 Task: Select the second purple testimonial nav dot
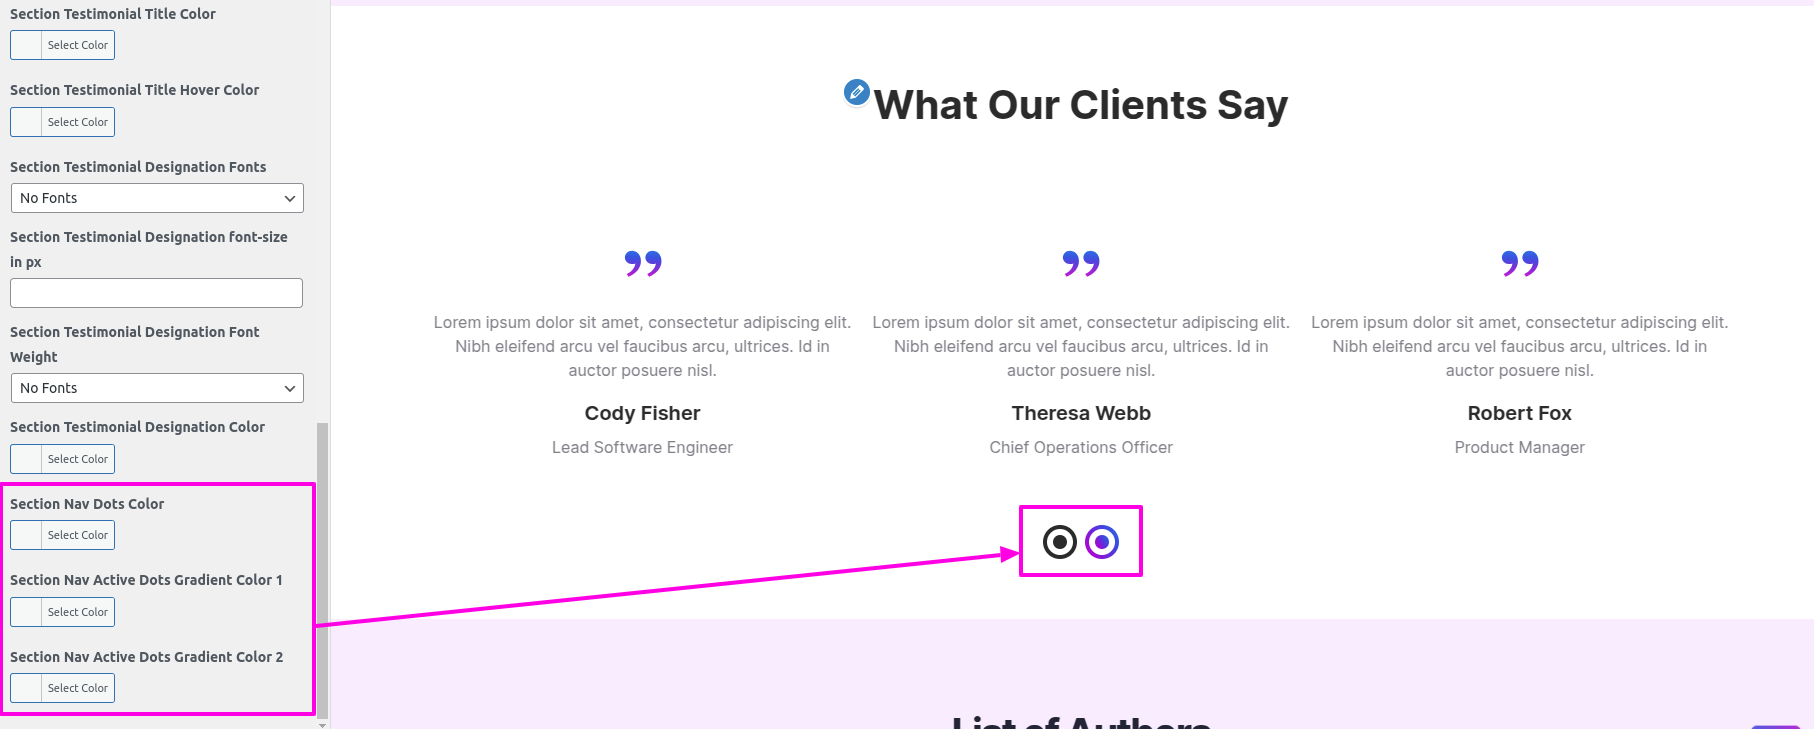pos(1102,542)
